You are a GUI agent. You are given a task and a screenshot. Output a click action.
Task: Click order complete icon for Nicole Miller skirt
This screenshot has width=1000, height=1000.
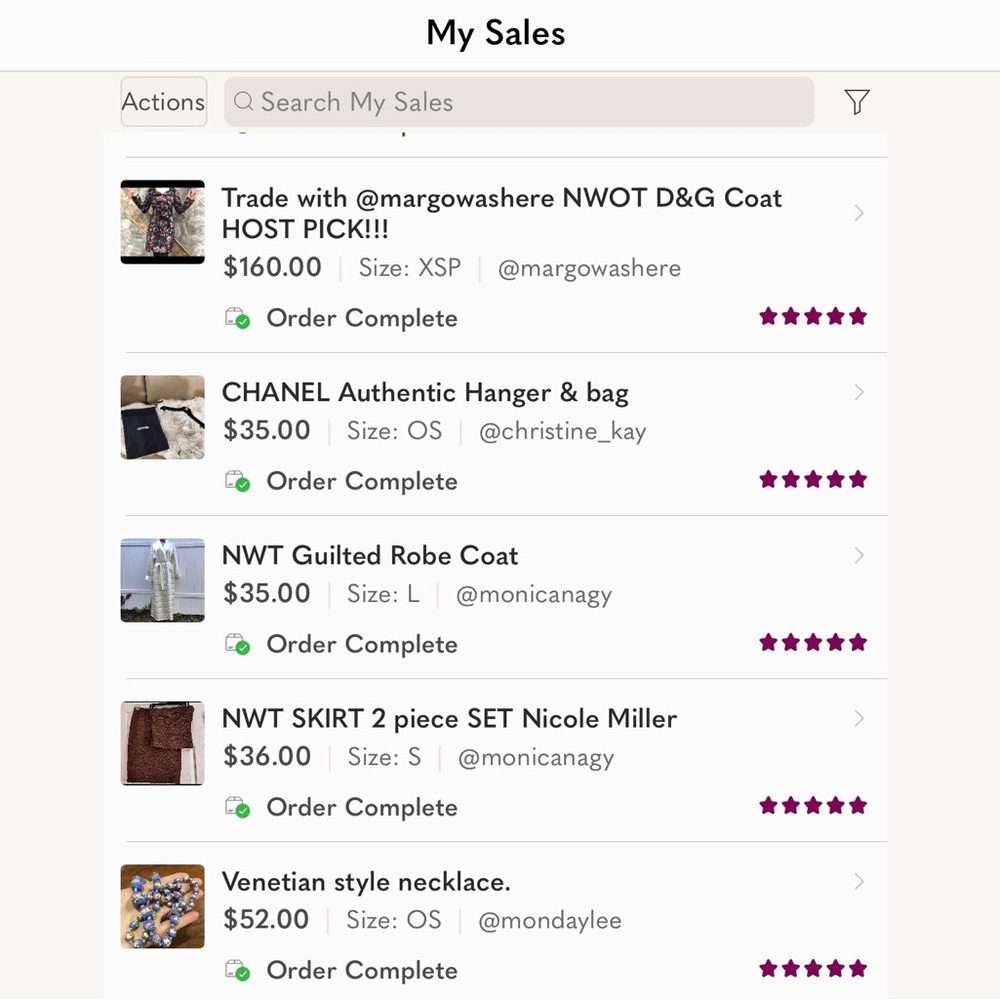coord(237,807)
